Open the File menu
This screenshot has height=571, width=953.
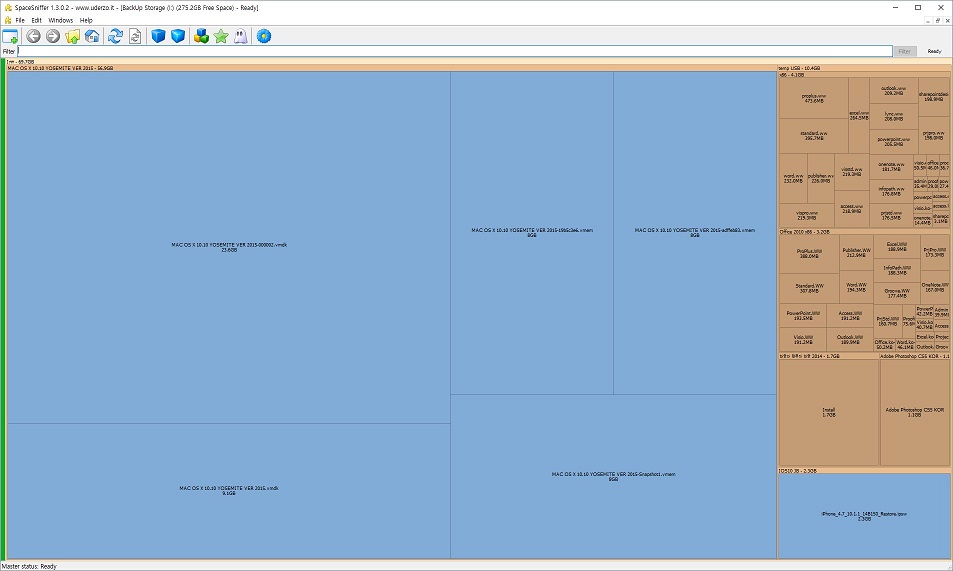(20, 20)
